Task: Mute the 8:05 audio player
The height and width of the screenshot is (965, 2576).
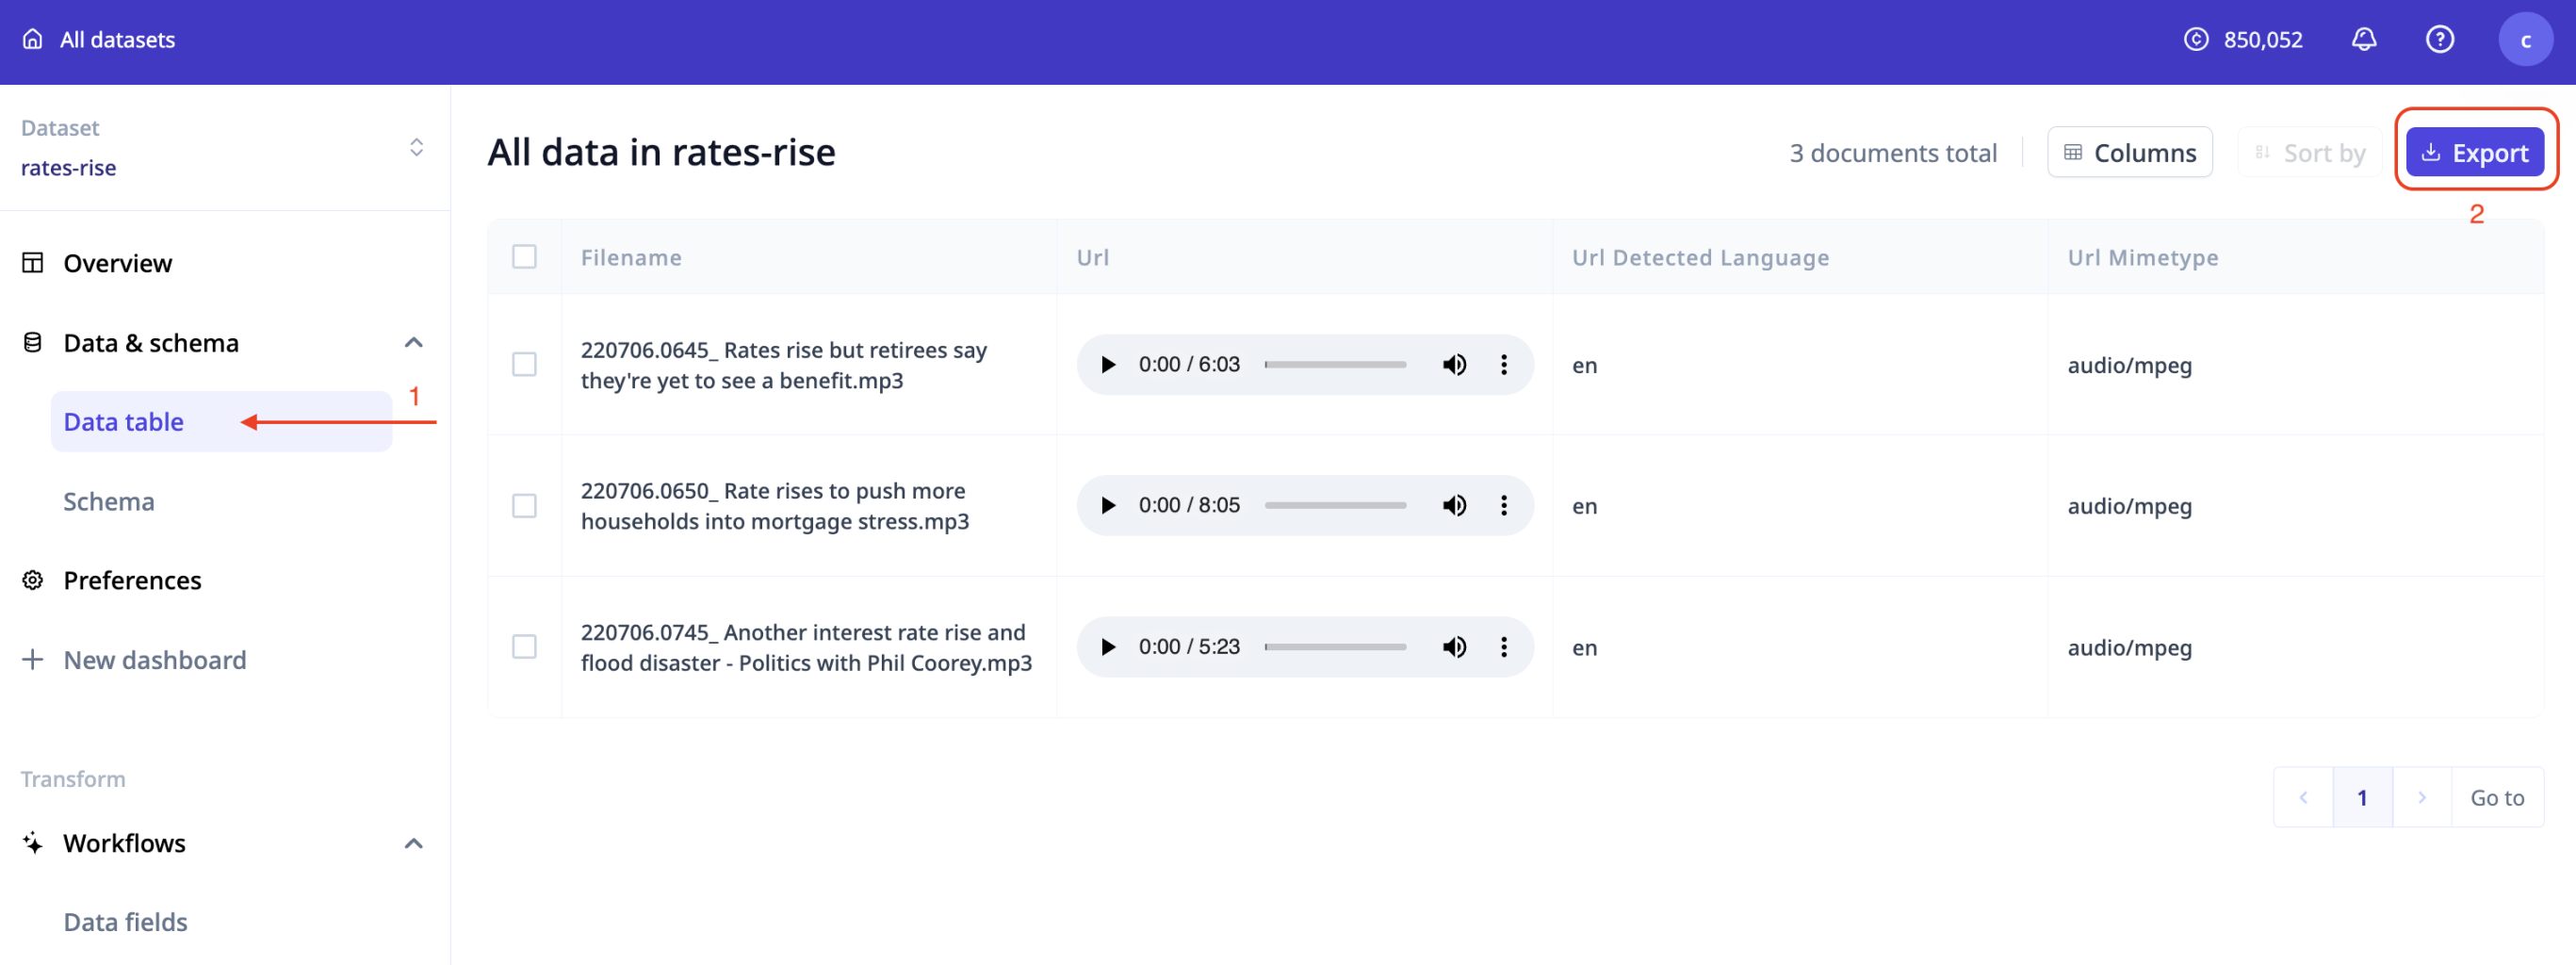Action: (1455, 505)
